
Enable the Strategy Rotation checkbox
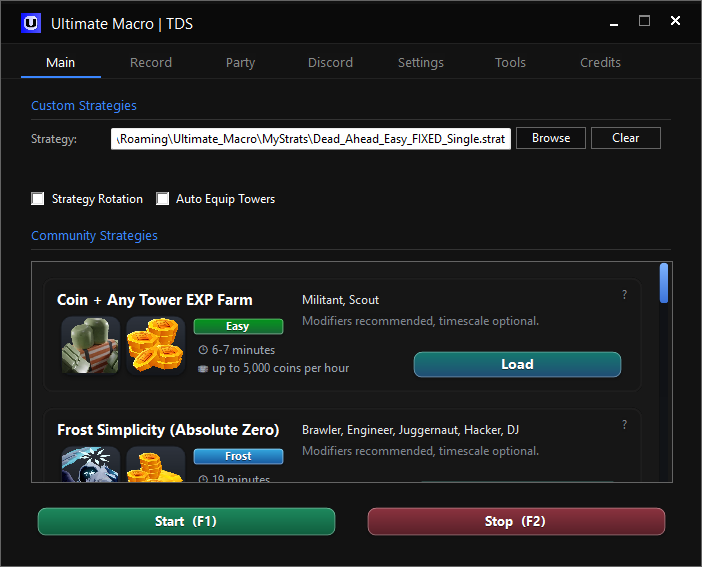pyautogui.click(x=38, y=198)
